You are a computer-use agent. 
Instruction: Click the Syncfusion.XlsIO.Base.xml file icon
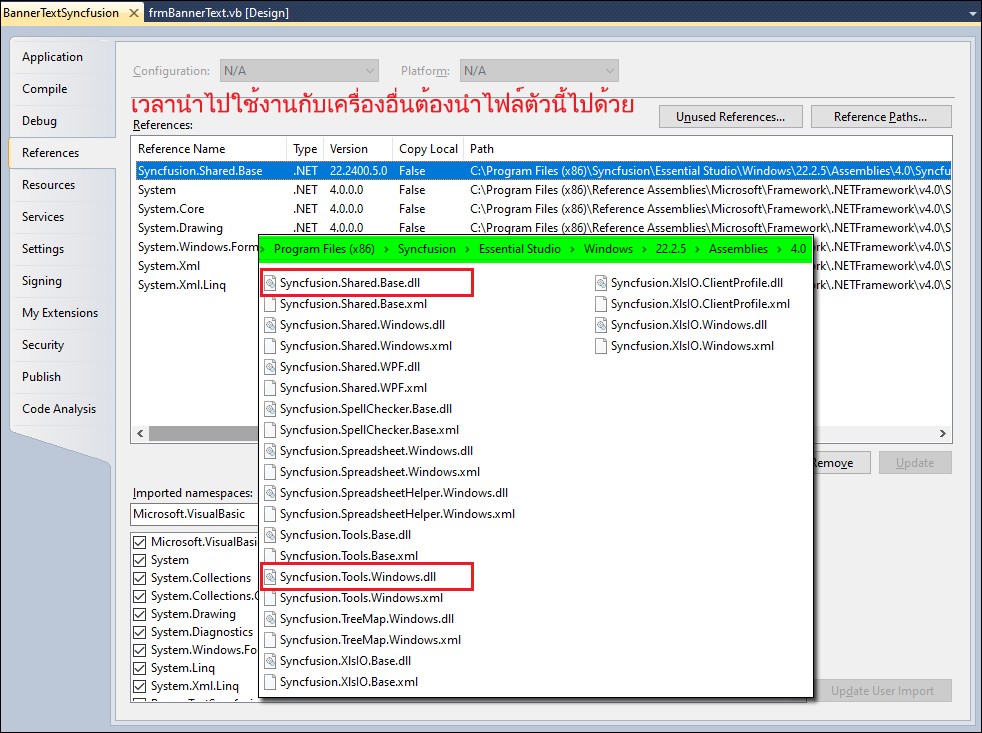270,682
